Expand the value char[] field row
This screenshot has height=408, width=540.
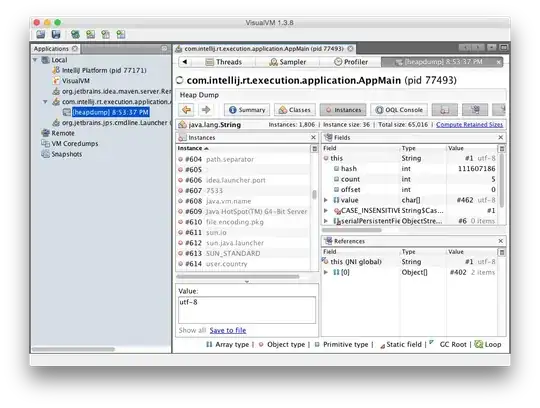[x=326, y=200]
